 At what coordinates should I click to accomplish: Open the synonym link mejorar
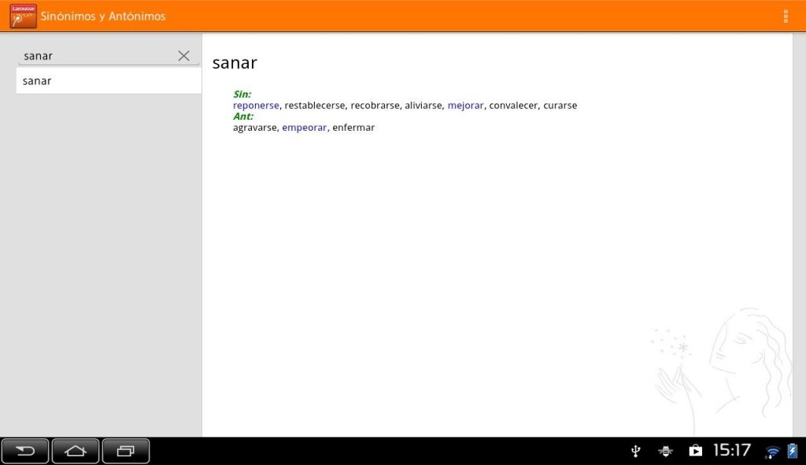465,105
